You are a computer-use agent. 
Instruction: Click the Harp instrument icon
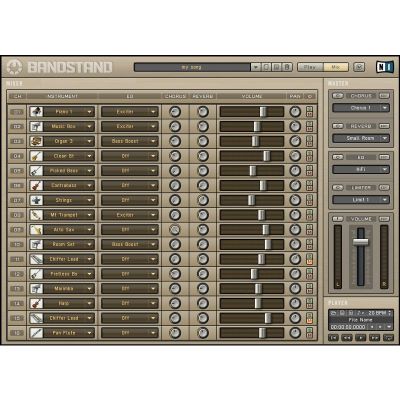point(36,303)
